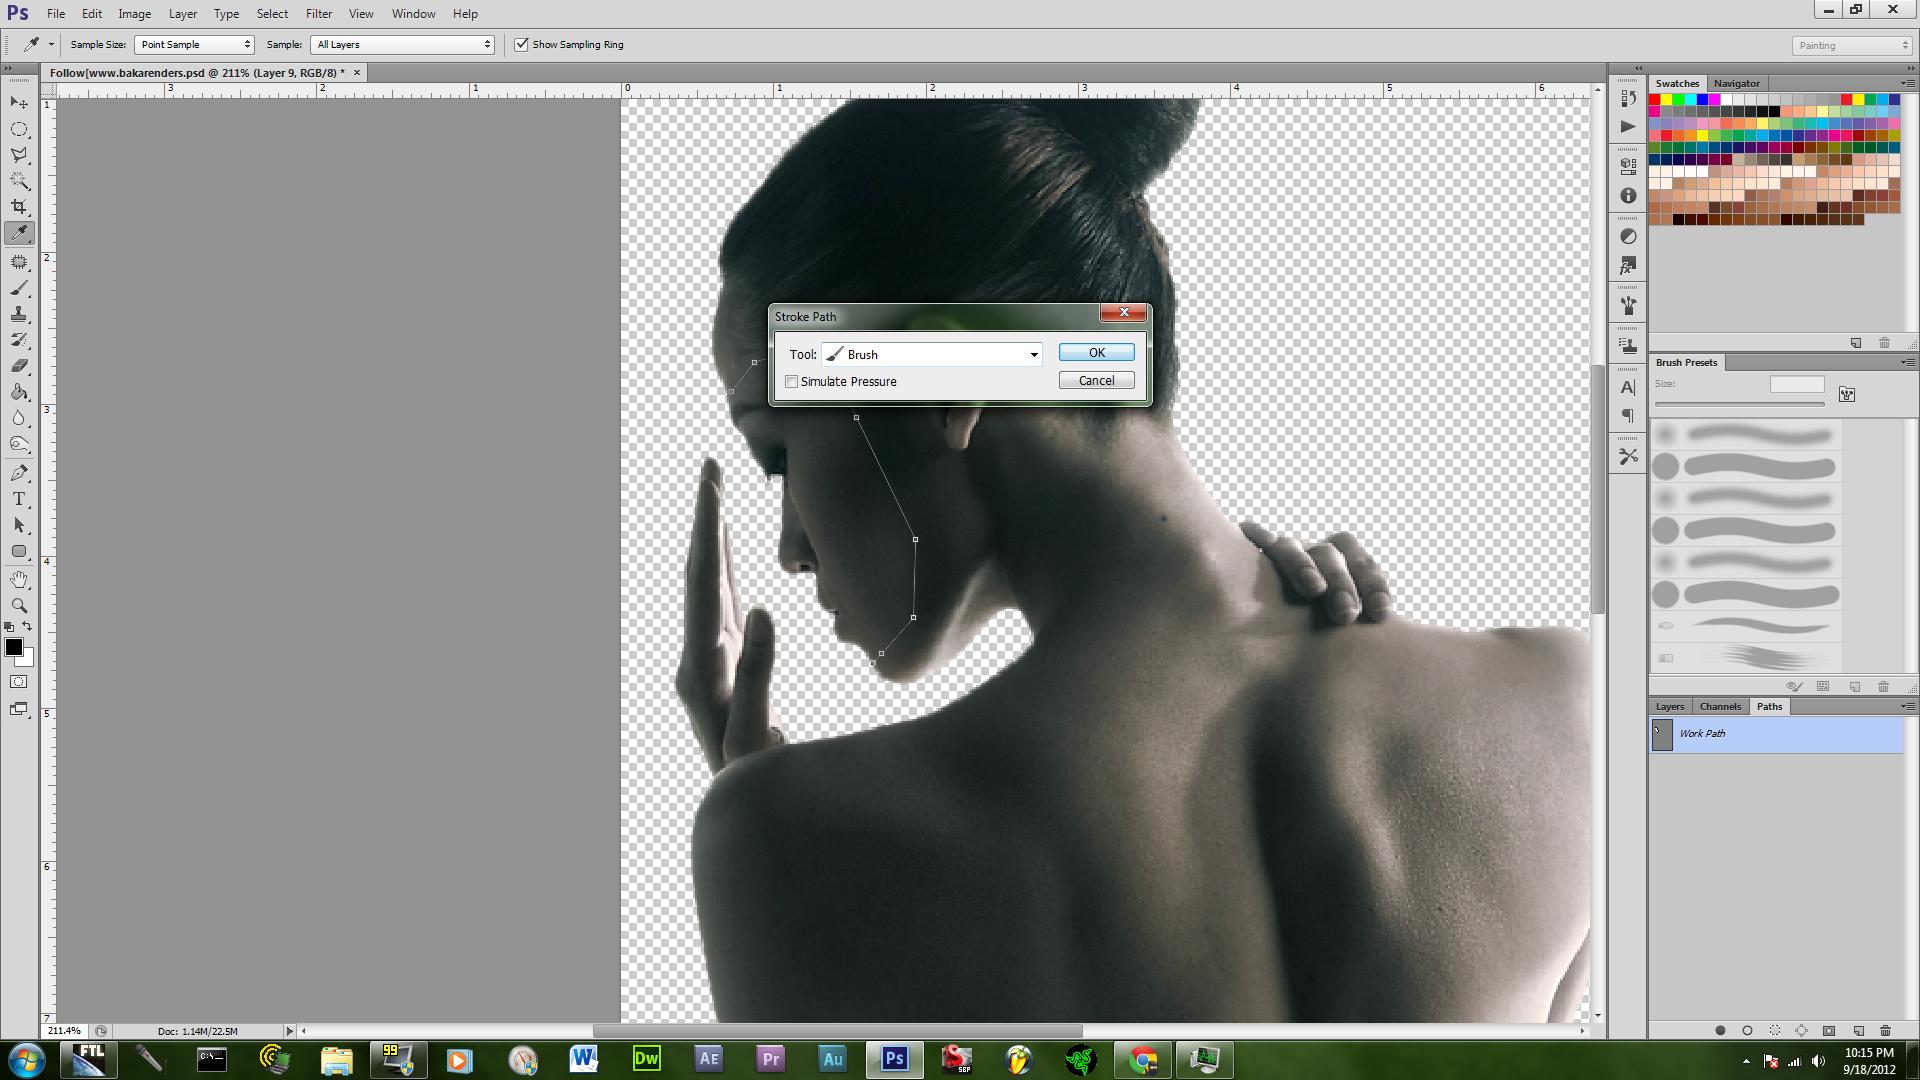
Task: Open the Sample Size dropdown
Action: pos(195,45)
